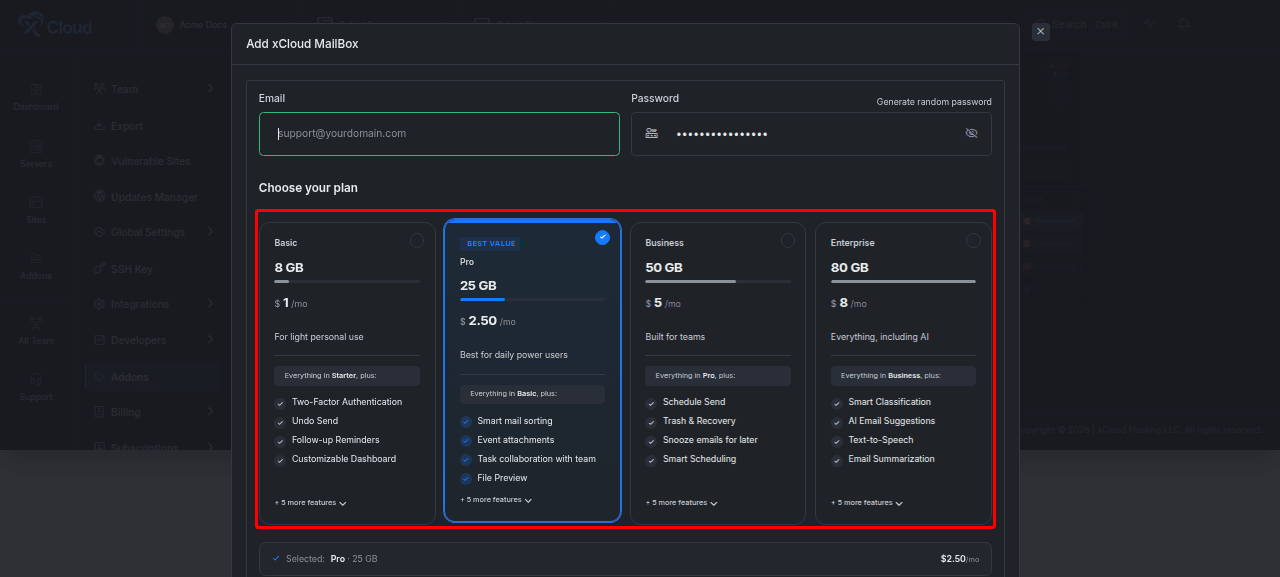
Task: Expand 5 more features under Pro plan
Action: 496,500
